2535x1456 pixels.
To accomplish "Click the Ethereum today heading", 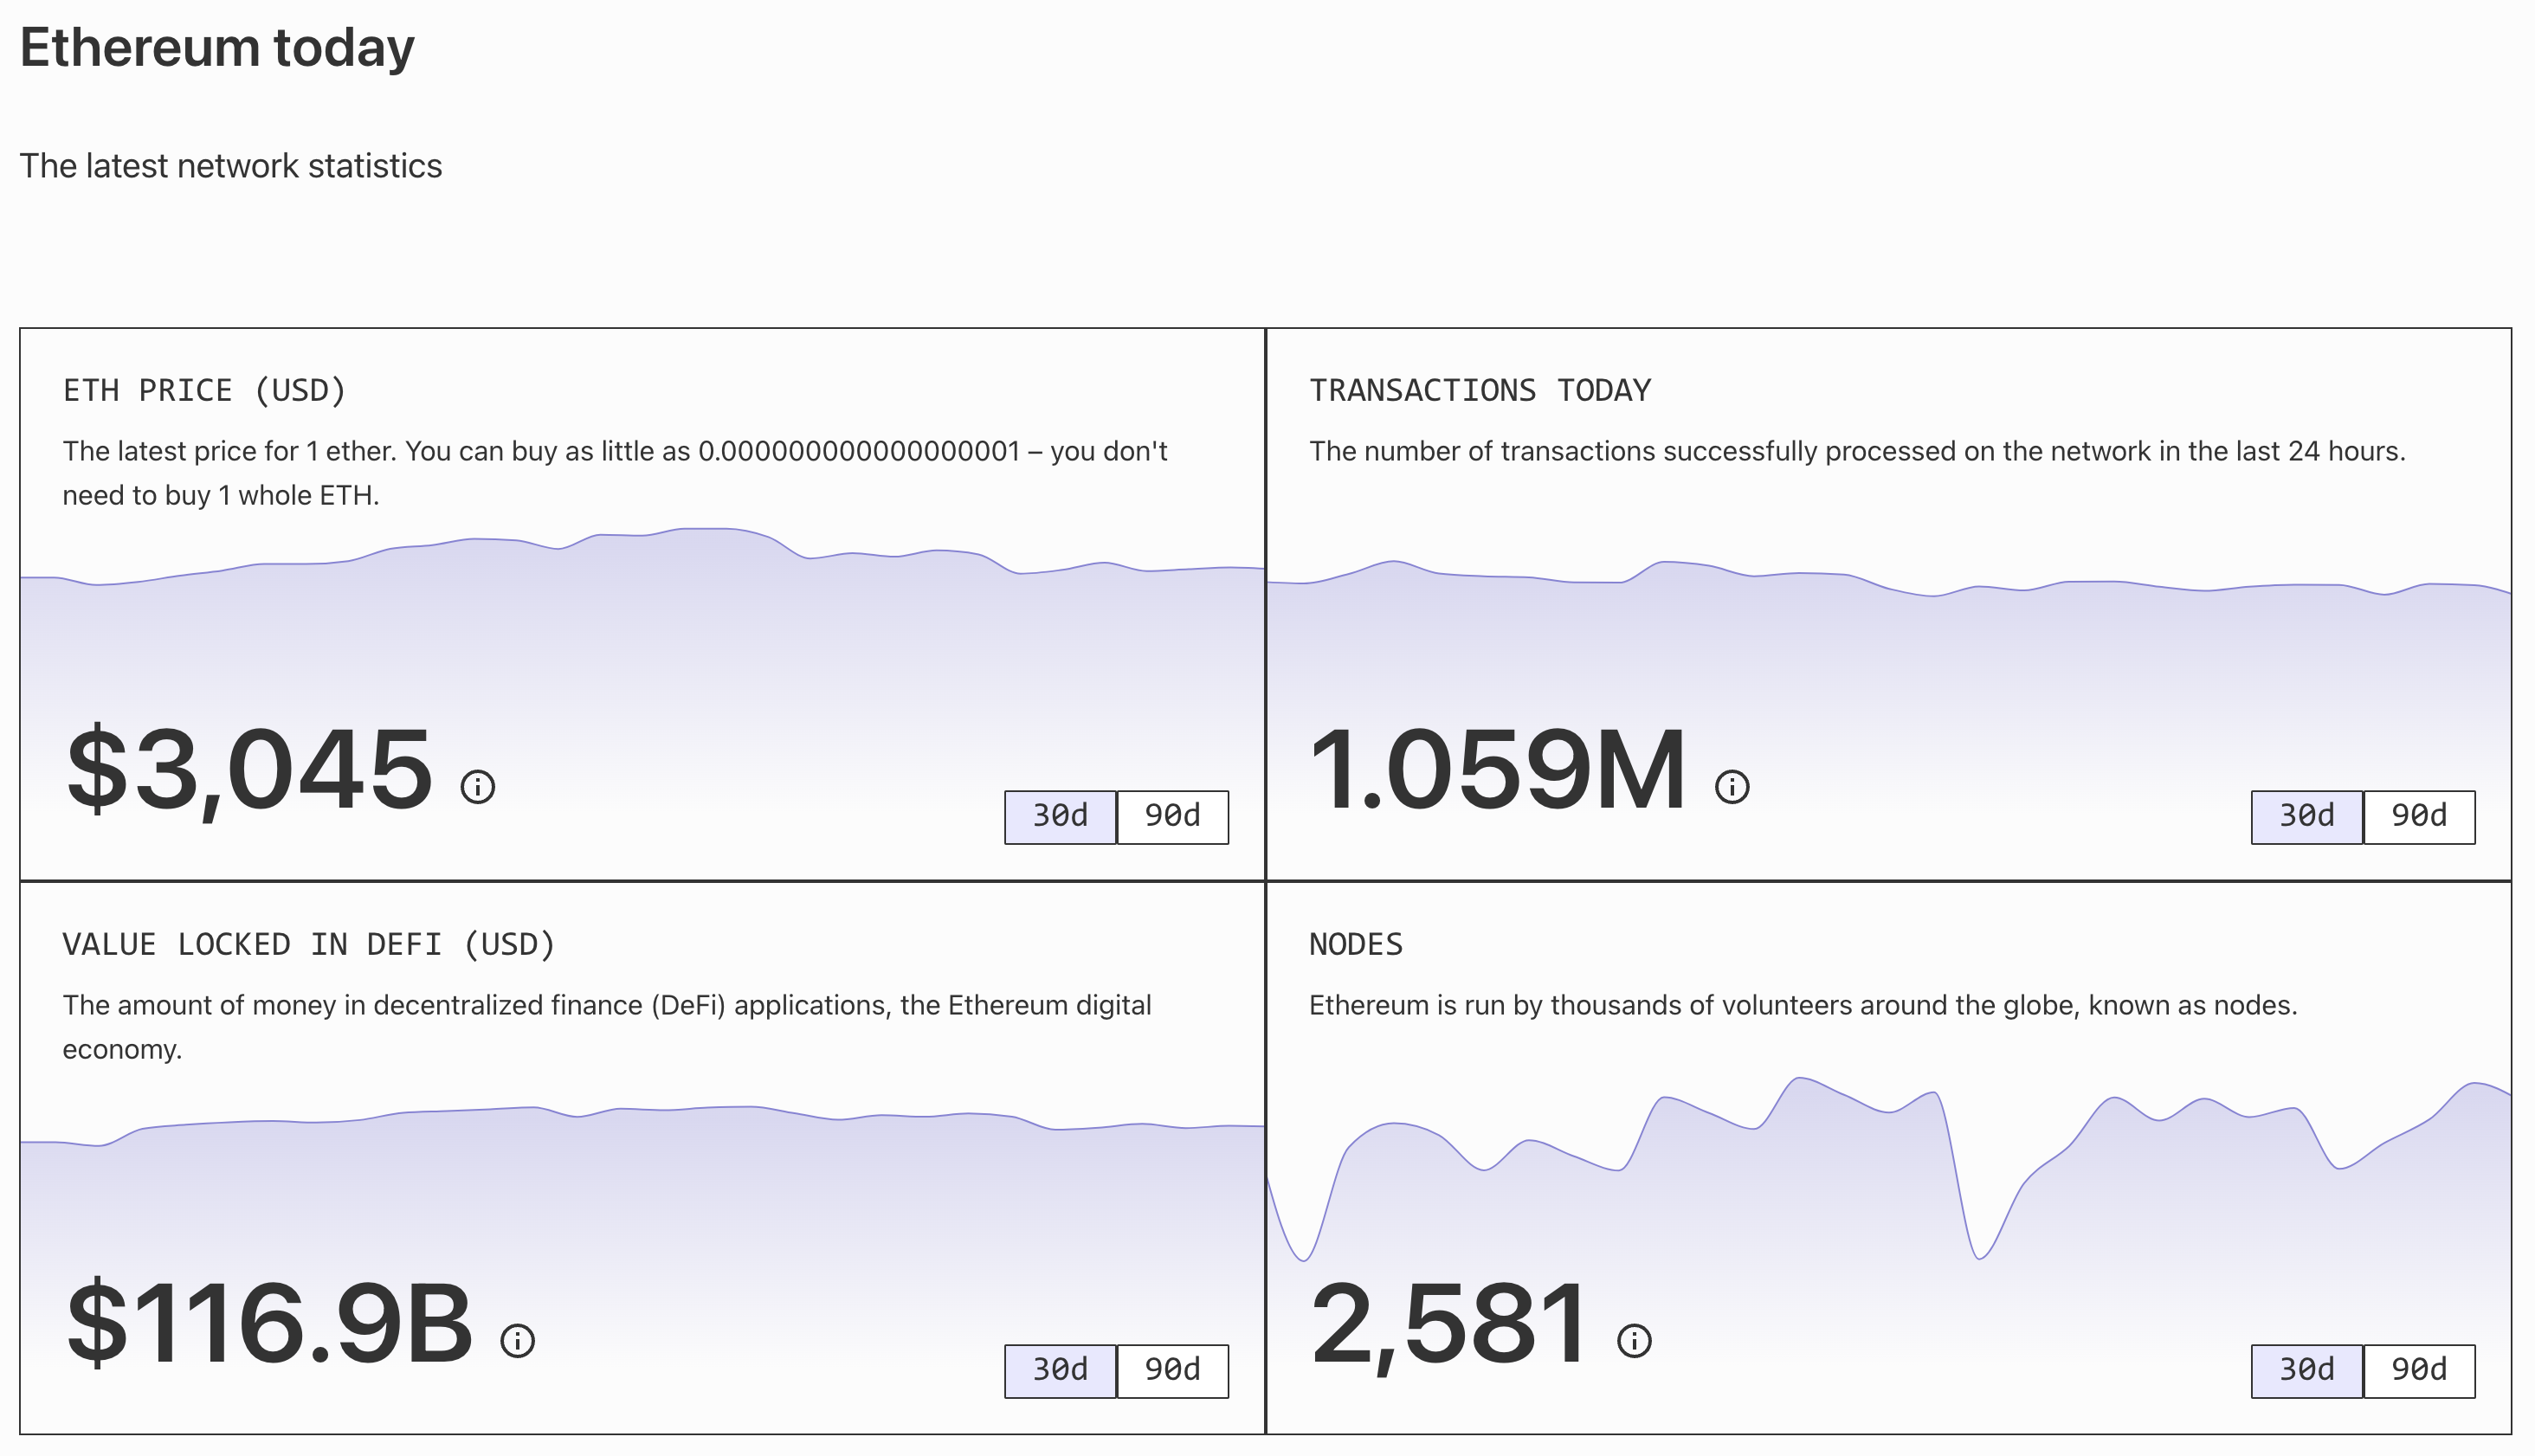I will tap(217, 48).
